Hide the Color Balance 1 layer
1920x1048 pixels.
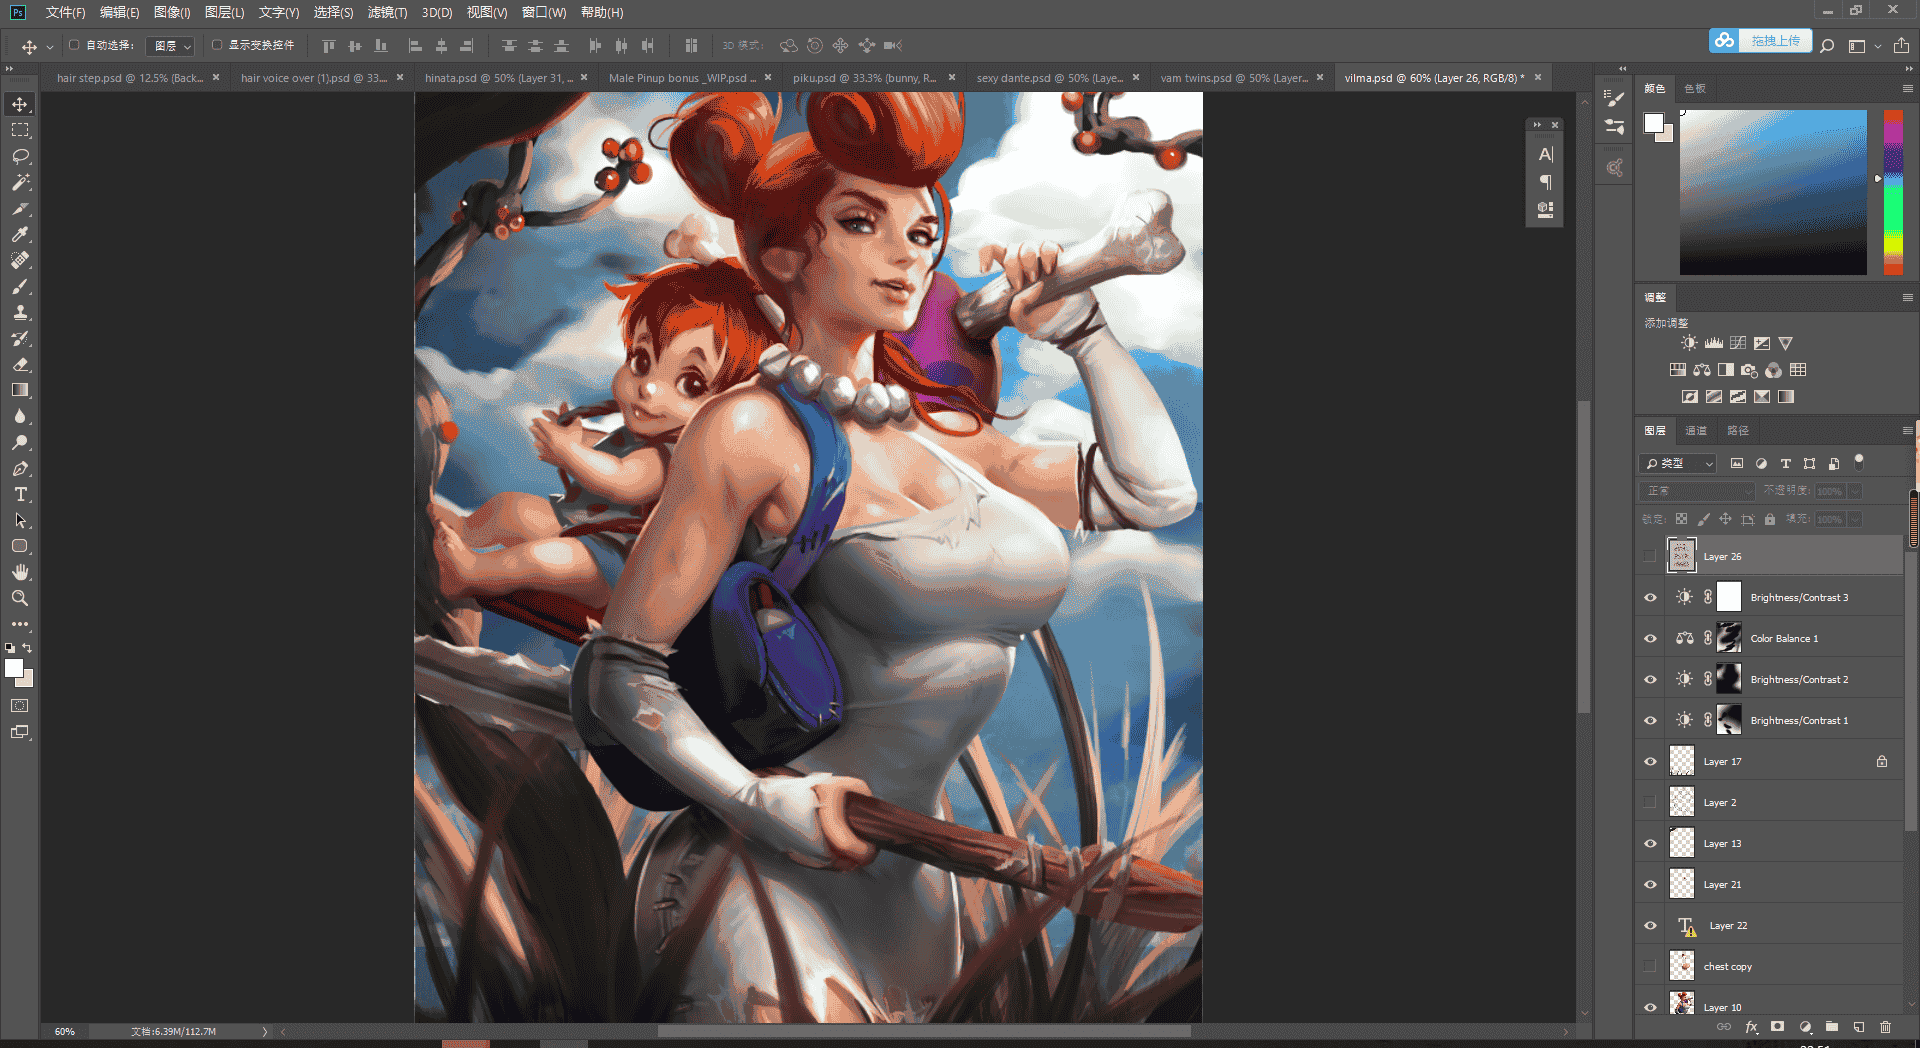pos(1650,639)
